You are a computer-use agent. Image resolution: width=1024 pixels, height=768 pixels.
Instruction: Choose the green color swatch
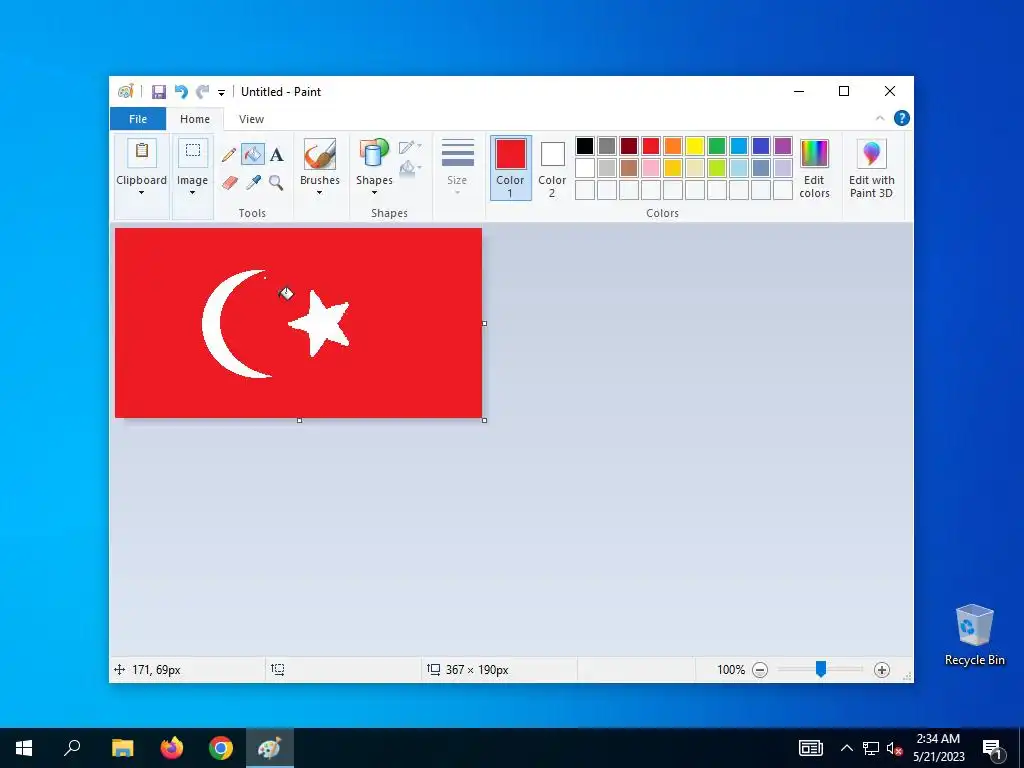coord(717,146)
